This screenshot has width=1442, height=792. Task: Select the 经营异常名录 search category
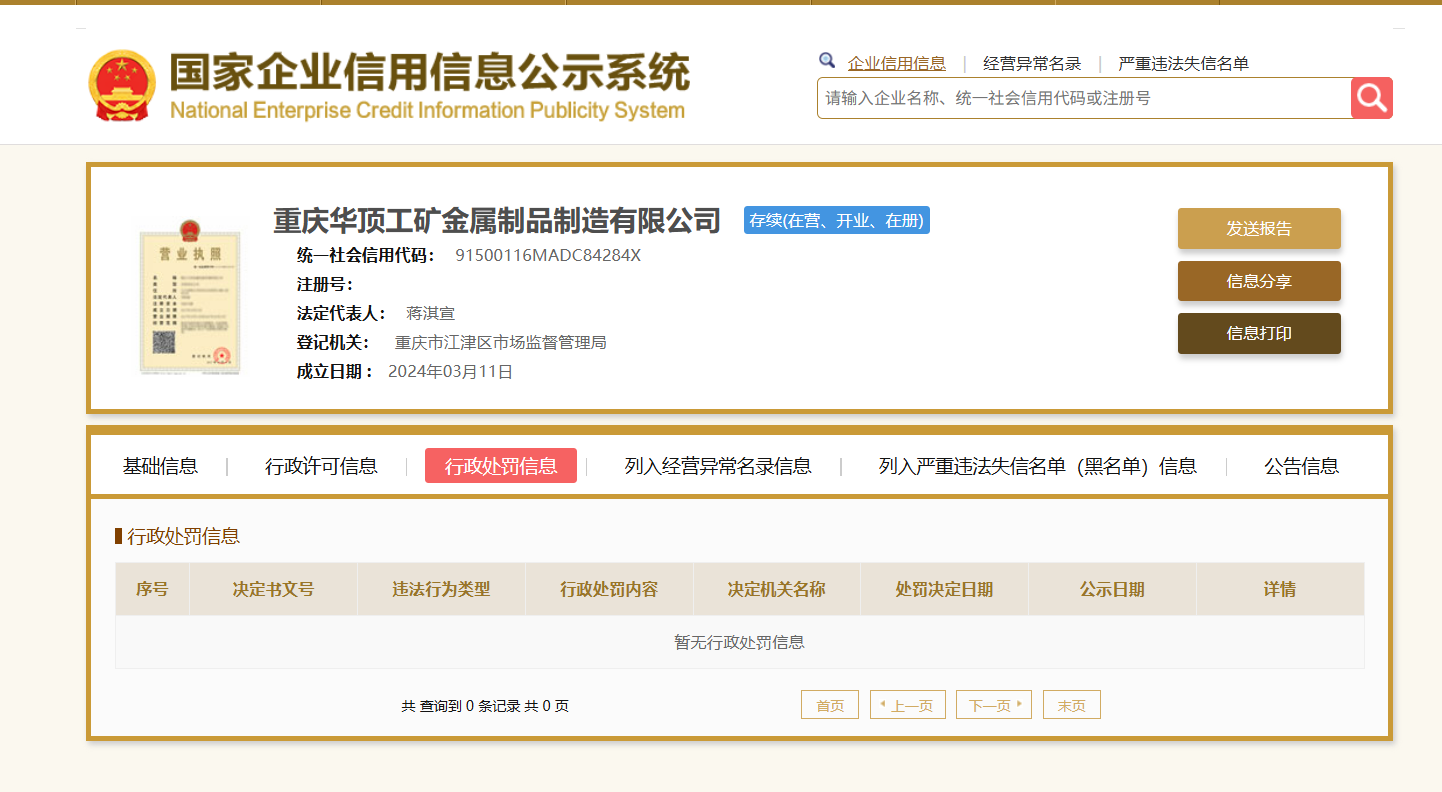pos(1032,64)
